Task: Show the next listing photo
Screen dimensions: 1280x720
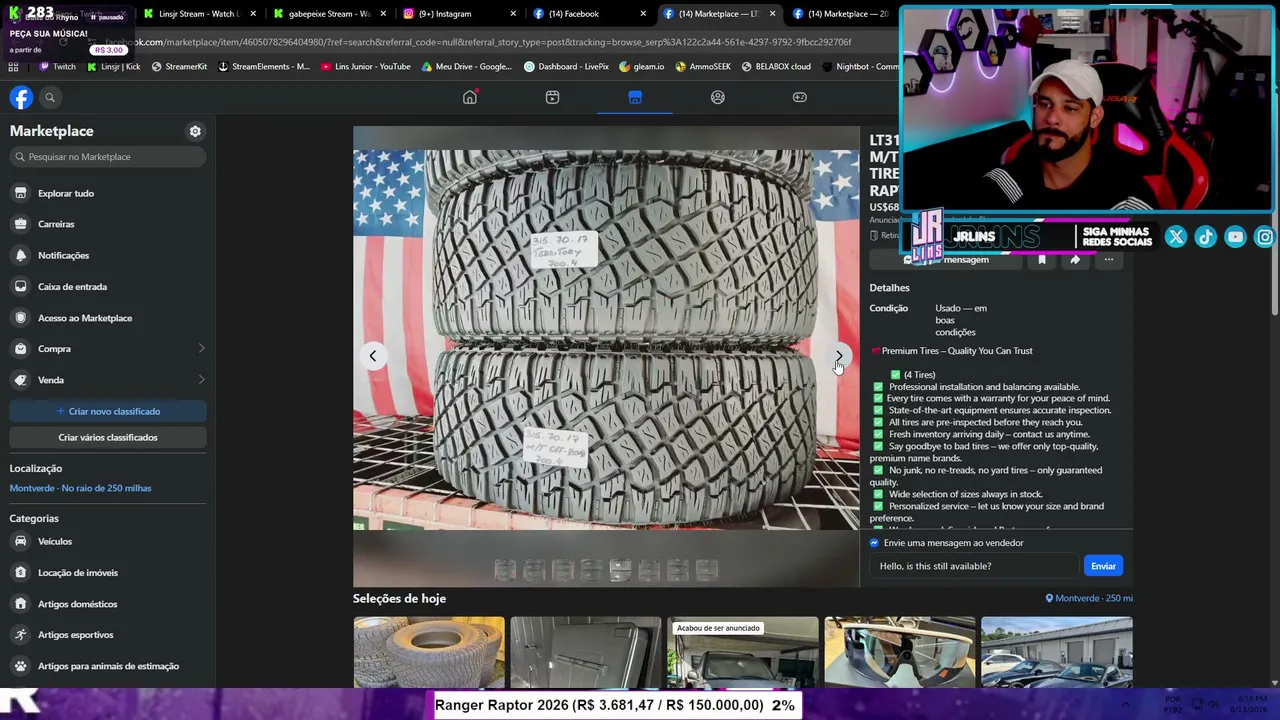Action: pyautogui.click(x=839, y=356)
